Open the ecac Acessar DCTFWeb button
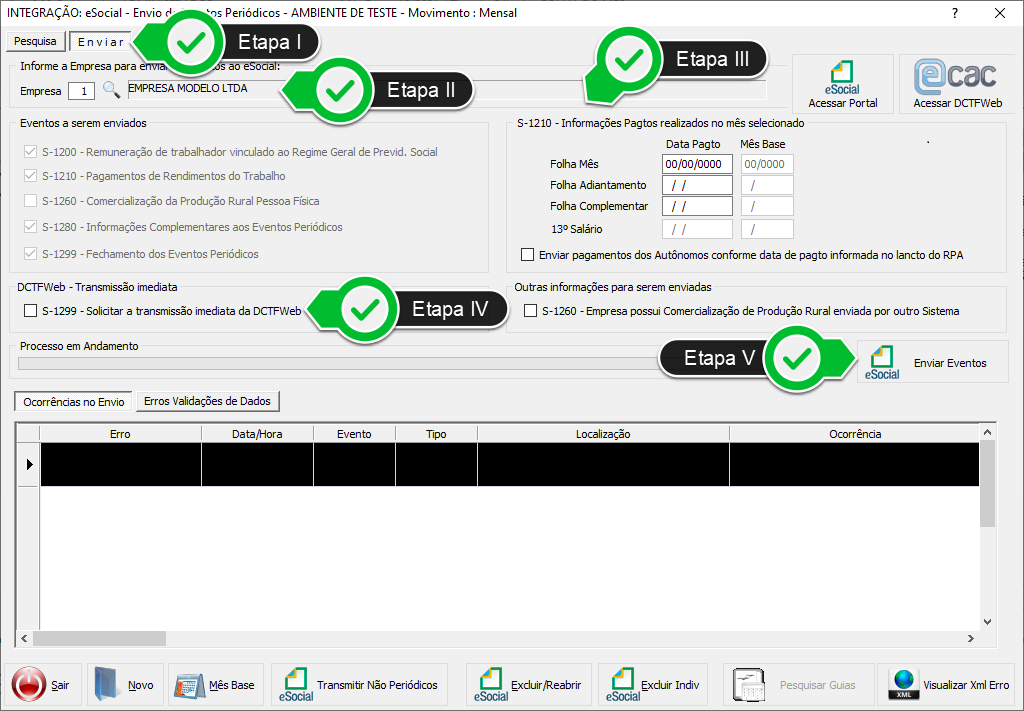The image size is (1024, 711). pyautogui.click(x=957, y=85)
